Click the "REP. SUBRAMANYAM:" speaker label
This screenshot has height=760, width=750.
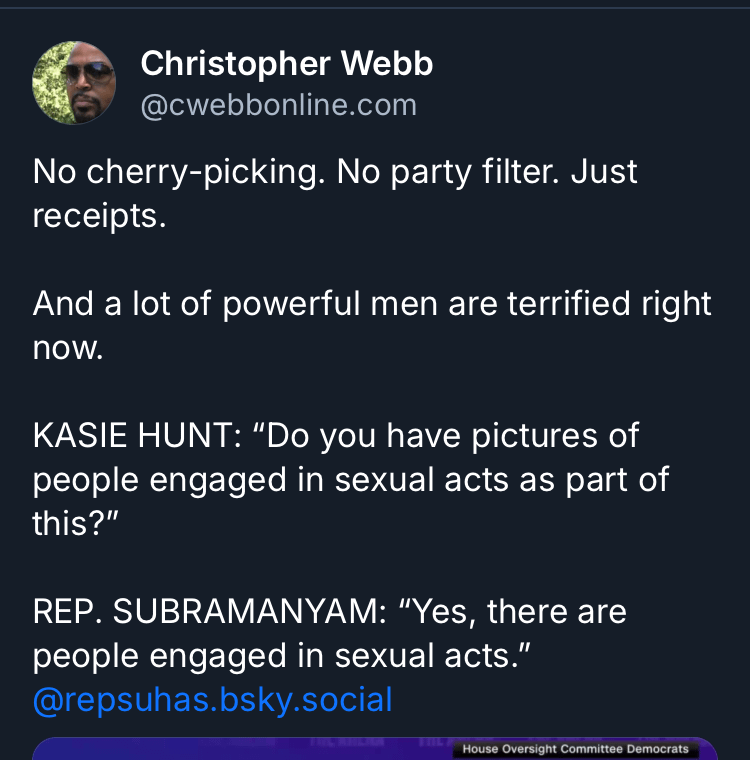[208, 611]
